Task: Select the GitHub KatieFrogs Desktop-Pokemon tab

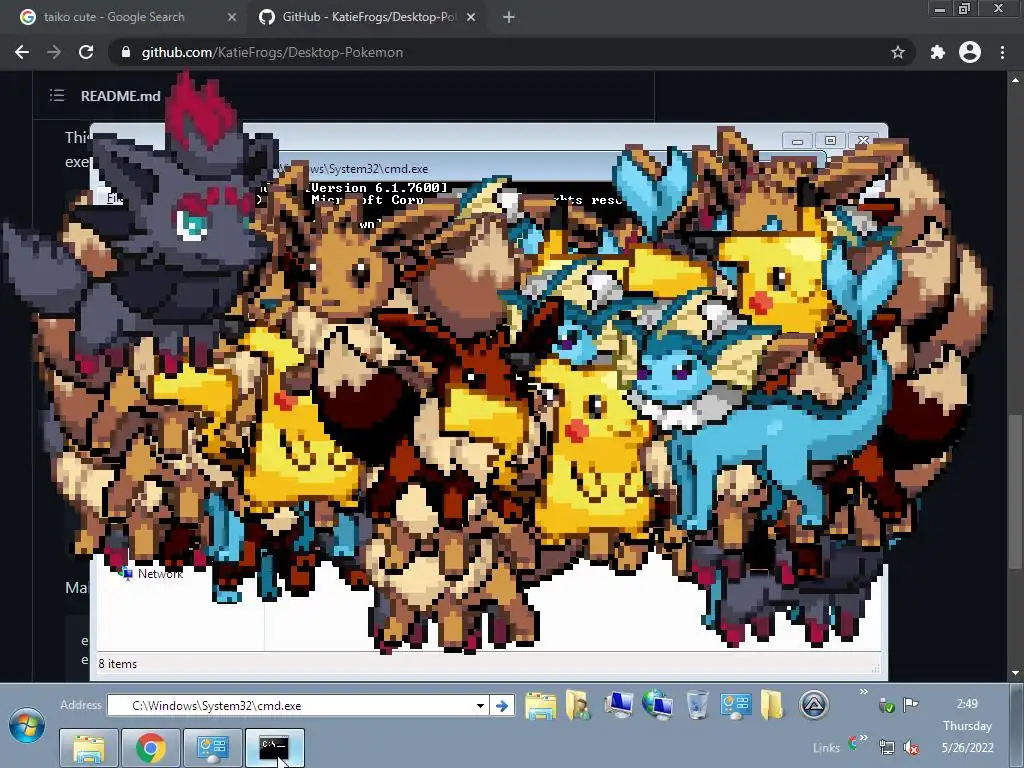Action: click(x=368, y=17)
